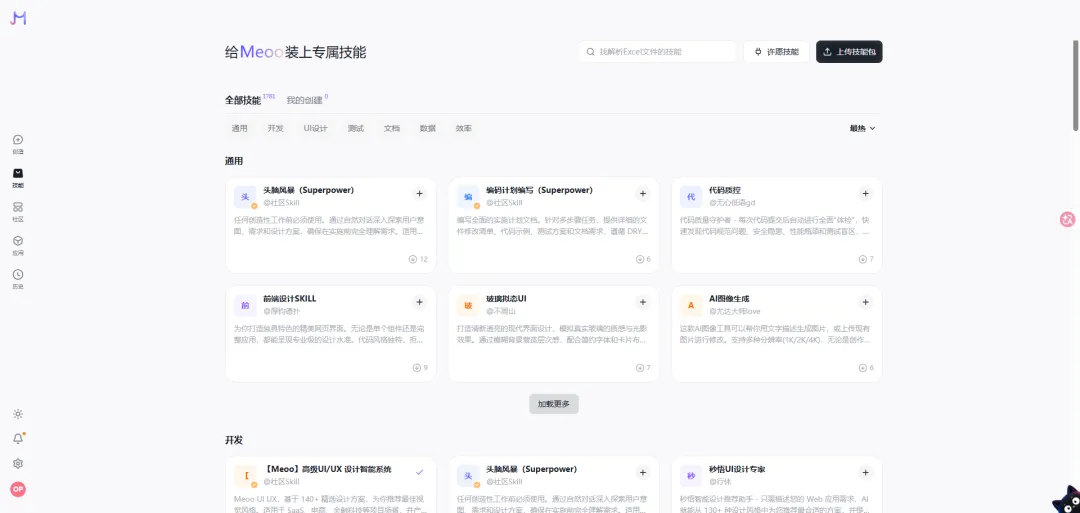Add the 秒悟UI设计专家 skill with plus
This screenshot has height=513, width=1080.
click(866, 472)
